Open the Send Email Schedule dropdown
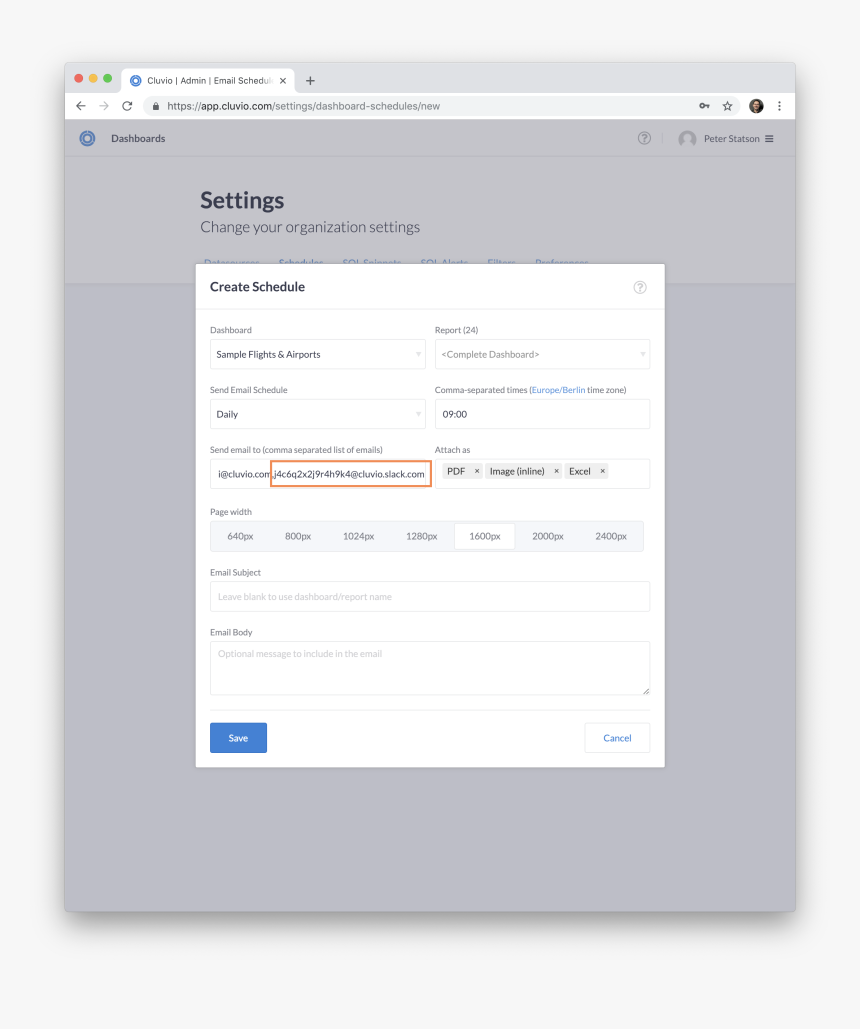The width and height of the screenshot is (860, 1029). point(317,414)
